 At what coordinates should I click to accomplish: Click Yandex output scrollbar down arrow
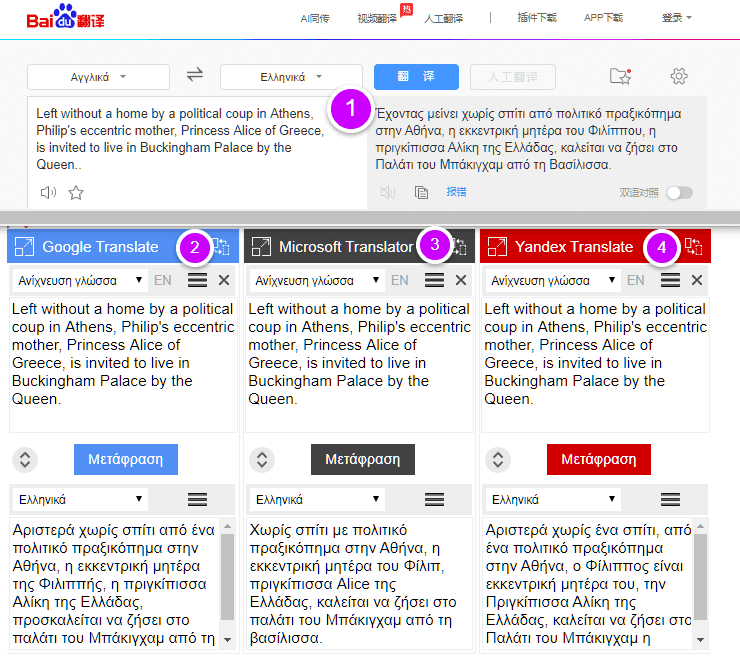[700, 640]
